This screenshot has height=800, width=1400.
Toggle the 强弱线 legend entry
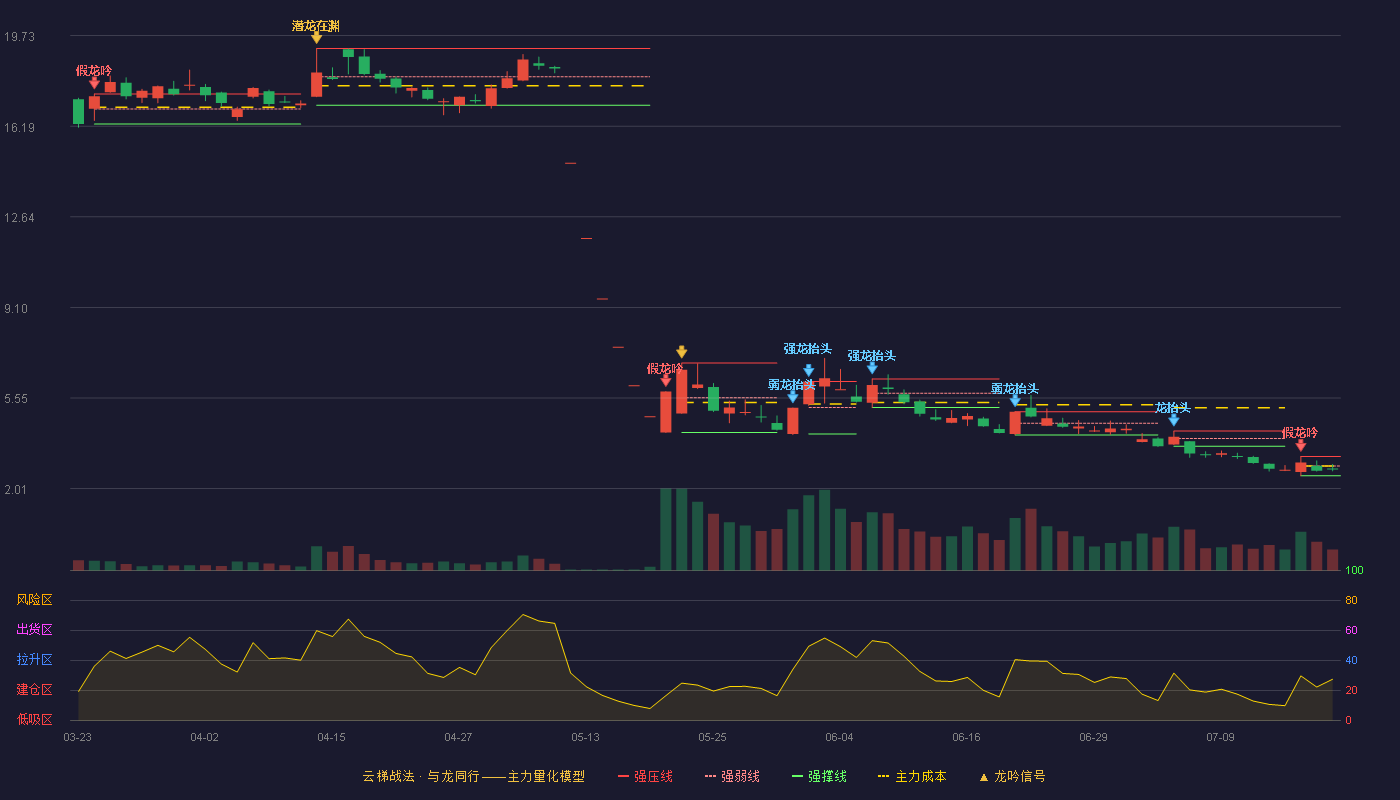[732, 776]
